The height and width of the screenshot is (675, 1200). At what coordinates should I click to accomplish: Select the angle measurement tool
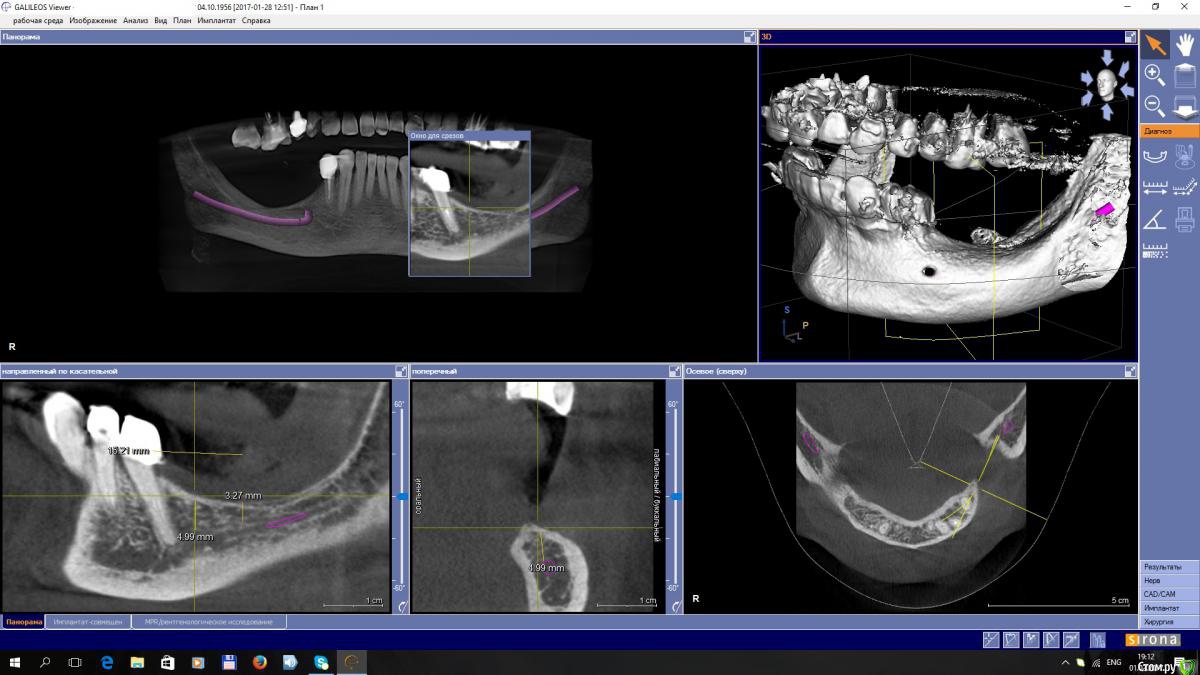tap(1155, 218)
